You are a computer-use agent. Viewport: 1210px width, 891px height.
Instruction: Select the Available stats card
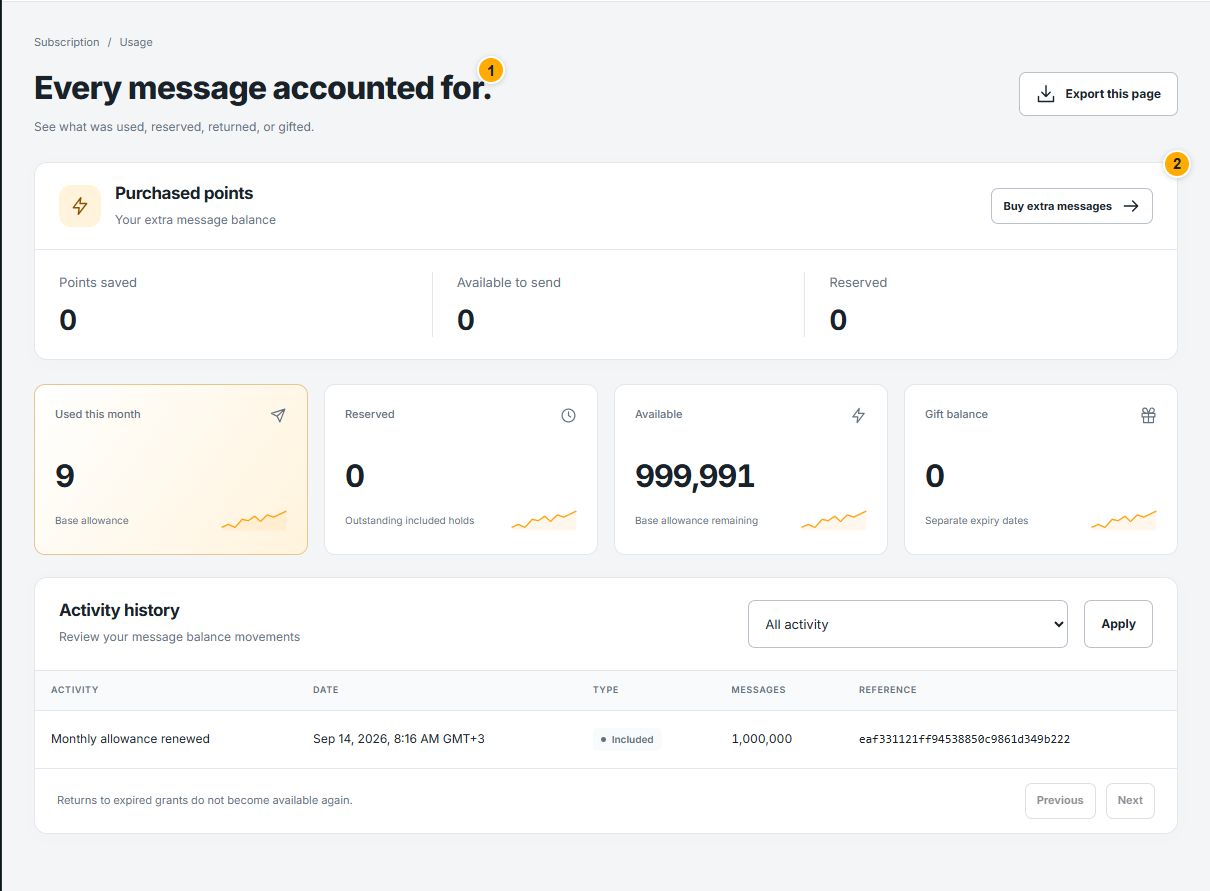point(751,469)
